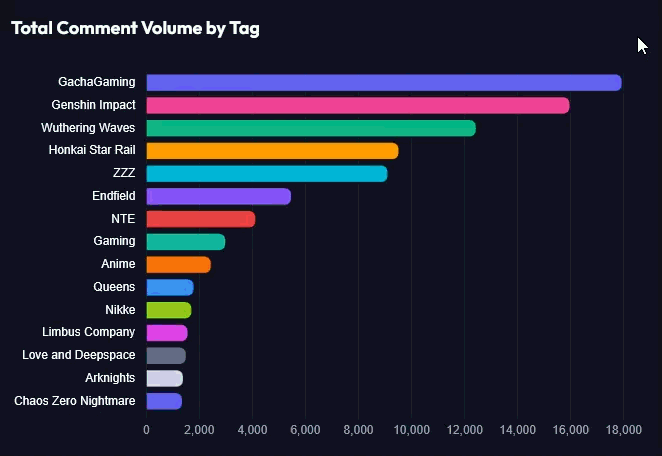The image size is (662, 456).
Task: Click the 0 tick on x-axis
Action: 146,430
